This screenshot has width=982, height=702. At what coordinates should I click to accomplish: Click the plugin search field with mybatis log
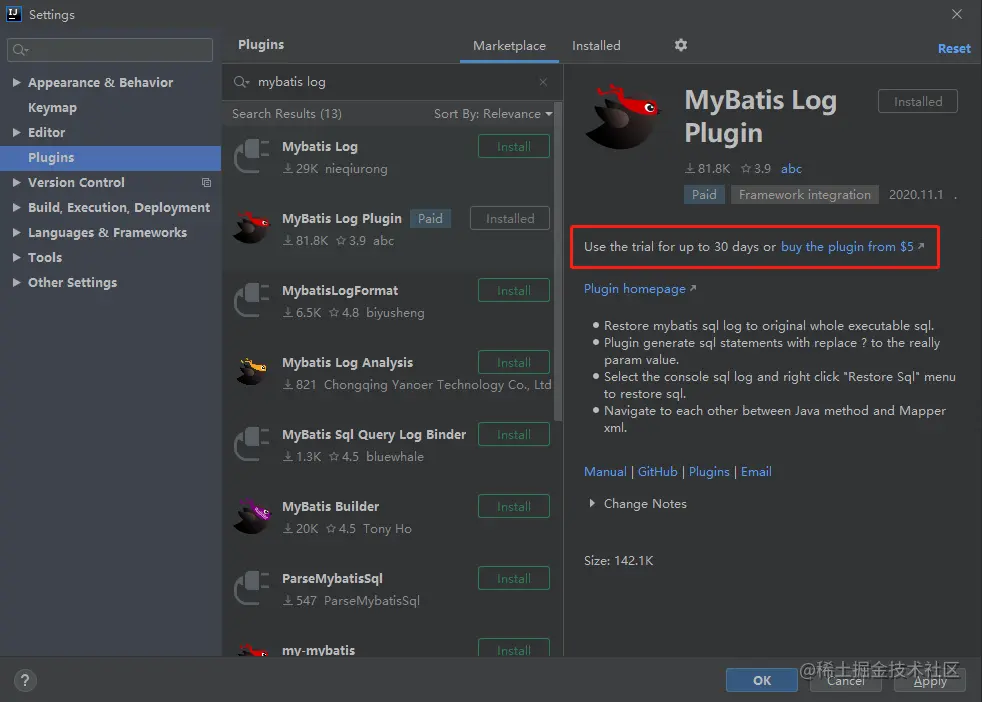pyautogui.click(x=393, y=82)
